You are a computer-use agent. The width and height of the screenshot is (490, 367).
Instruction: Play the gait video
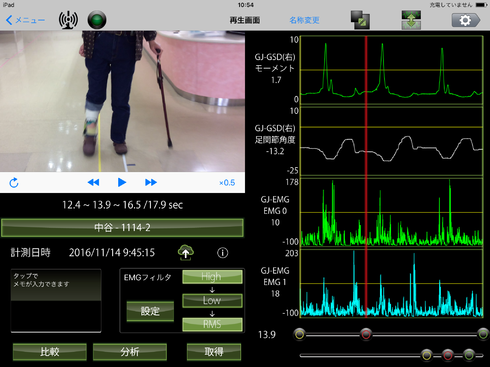[122, 182]
